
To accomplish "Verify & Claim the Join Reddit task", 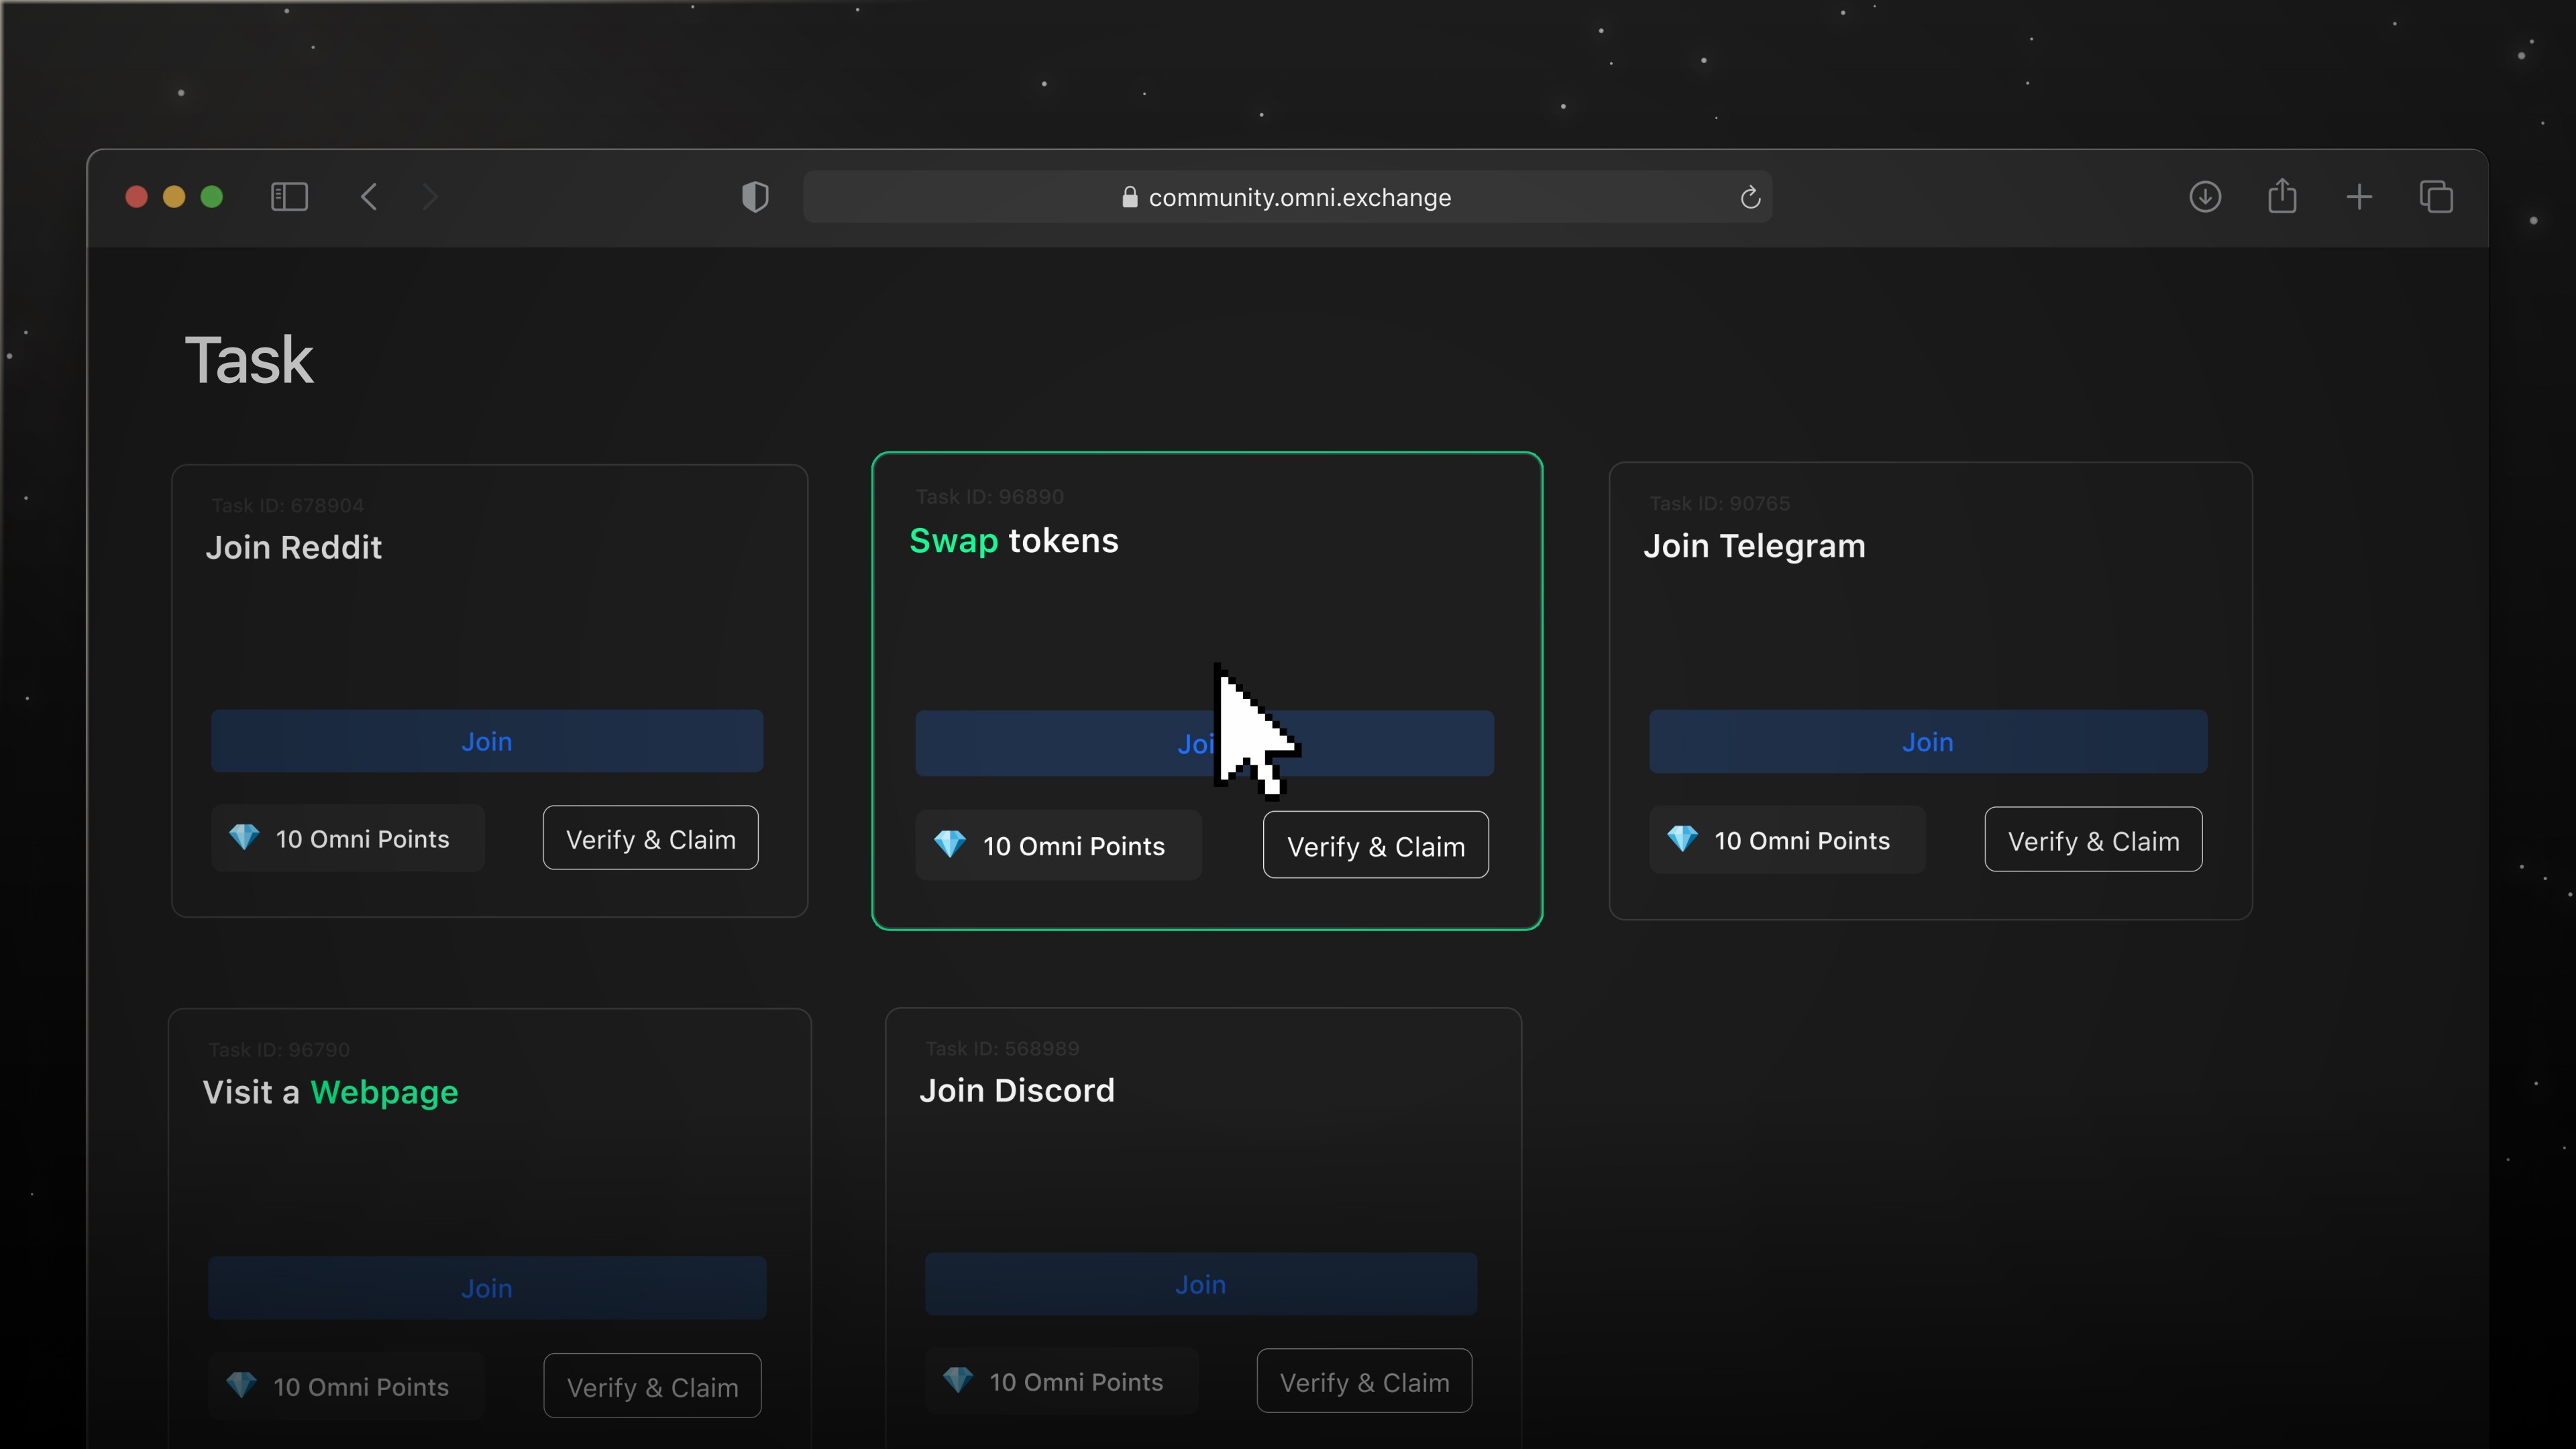I will (x=650, y=839).
